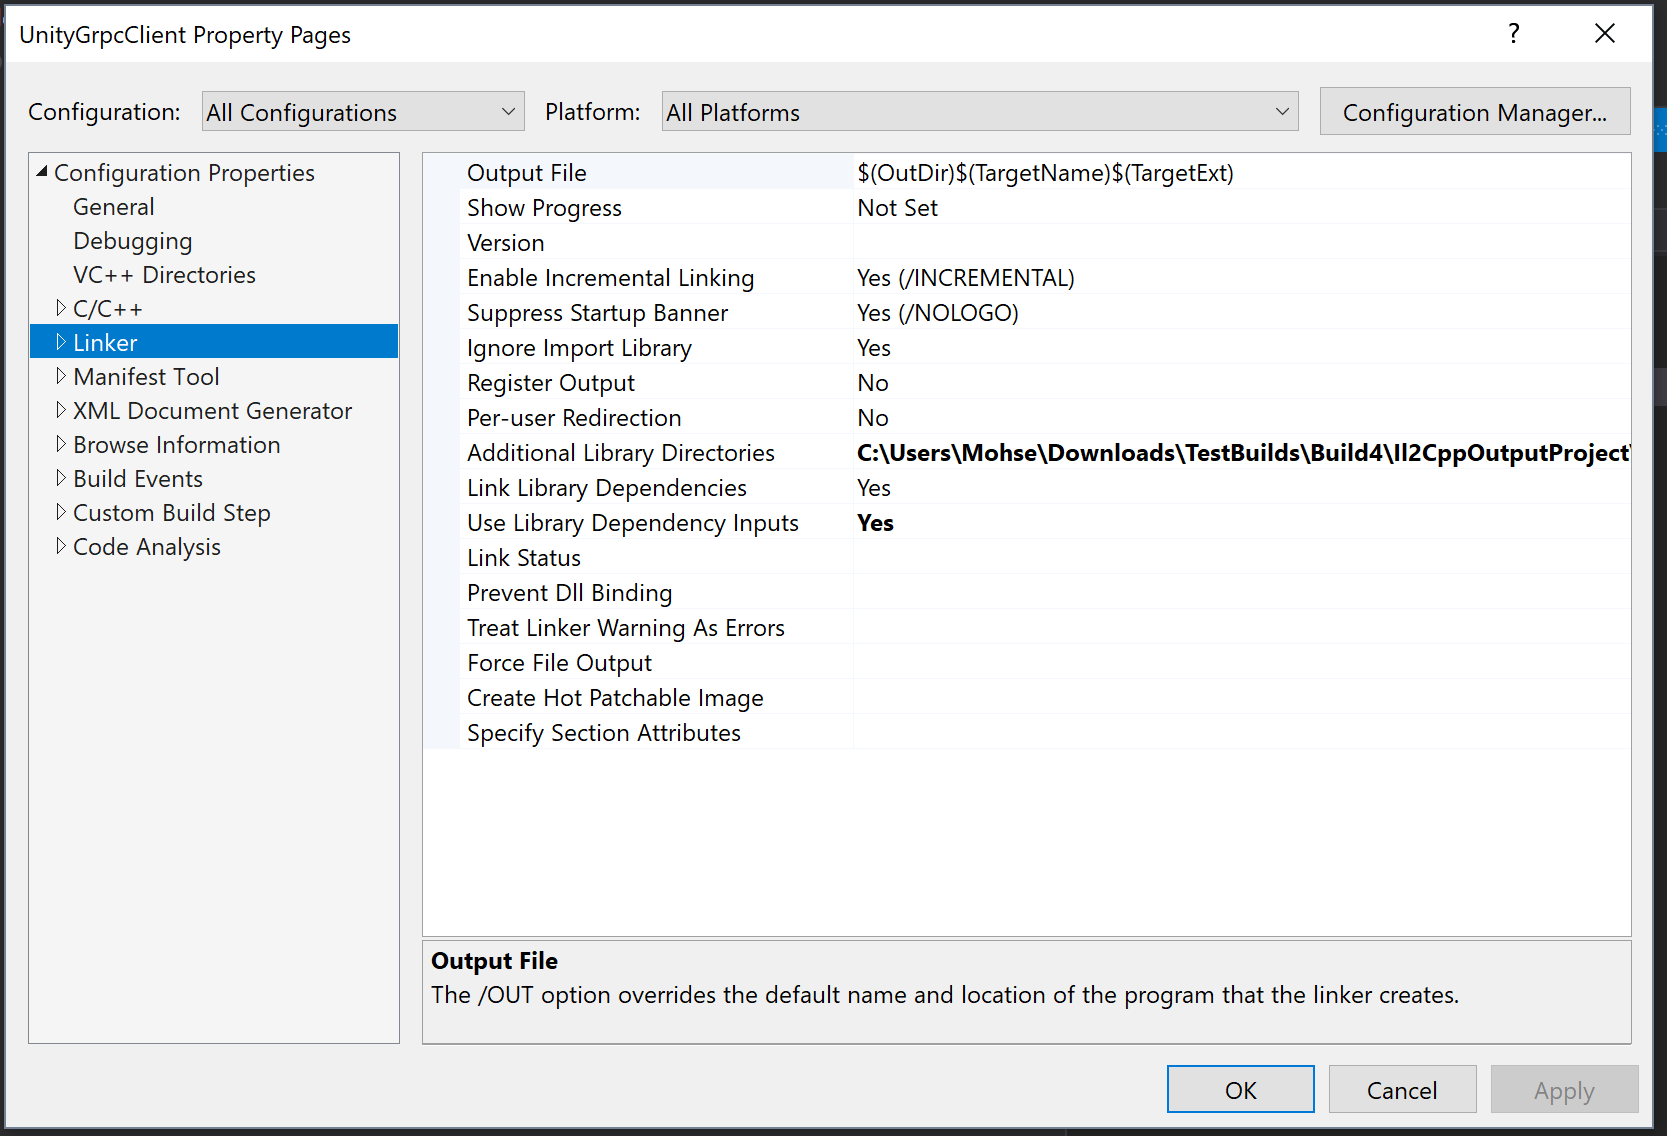Open the Browse Information page
The width and height of the screenshot is (1667, 1136).
[x=176, y=444]
